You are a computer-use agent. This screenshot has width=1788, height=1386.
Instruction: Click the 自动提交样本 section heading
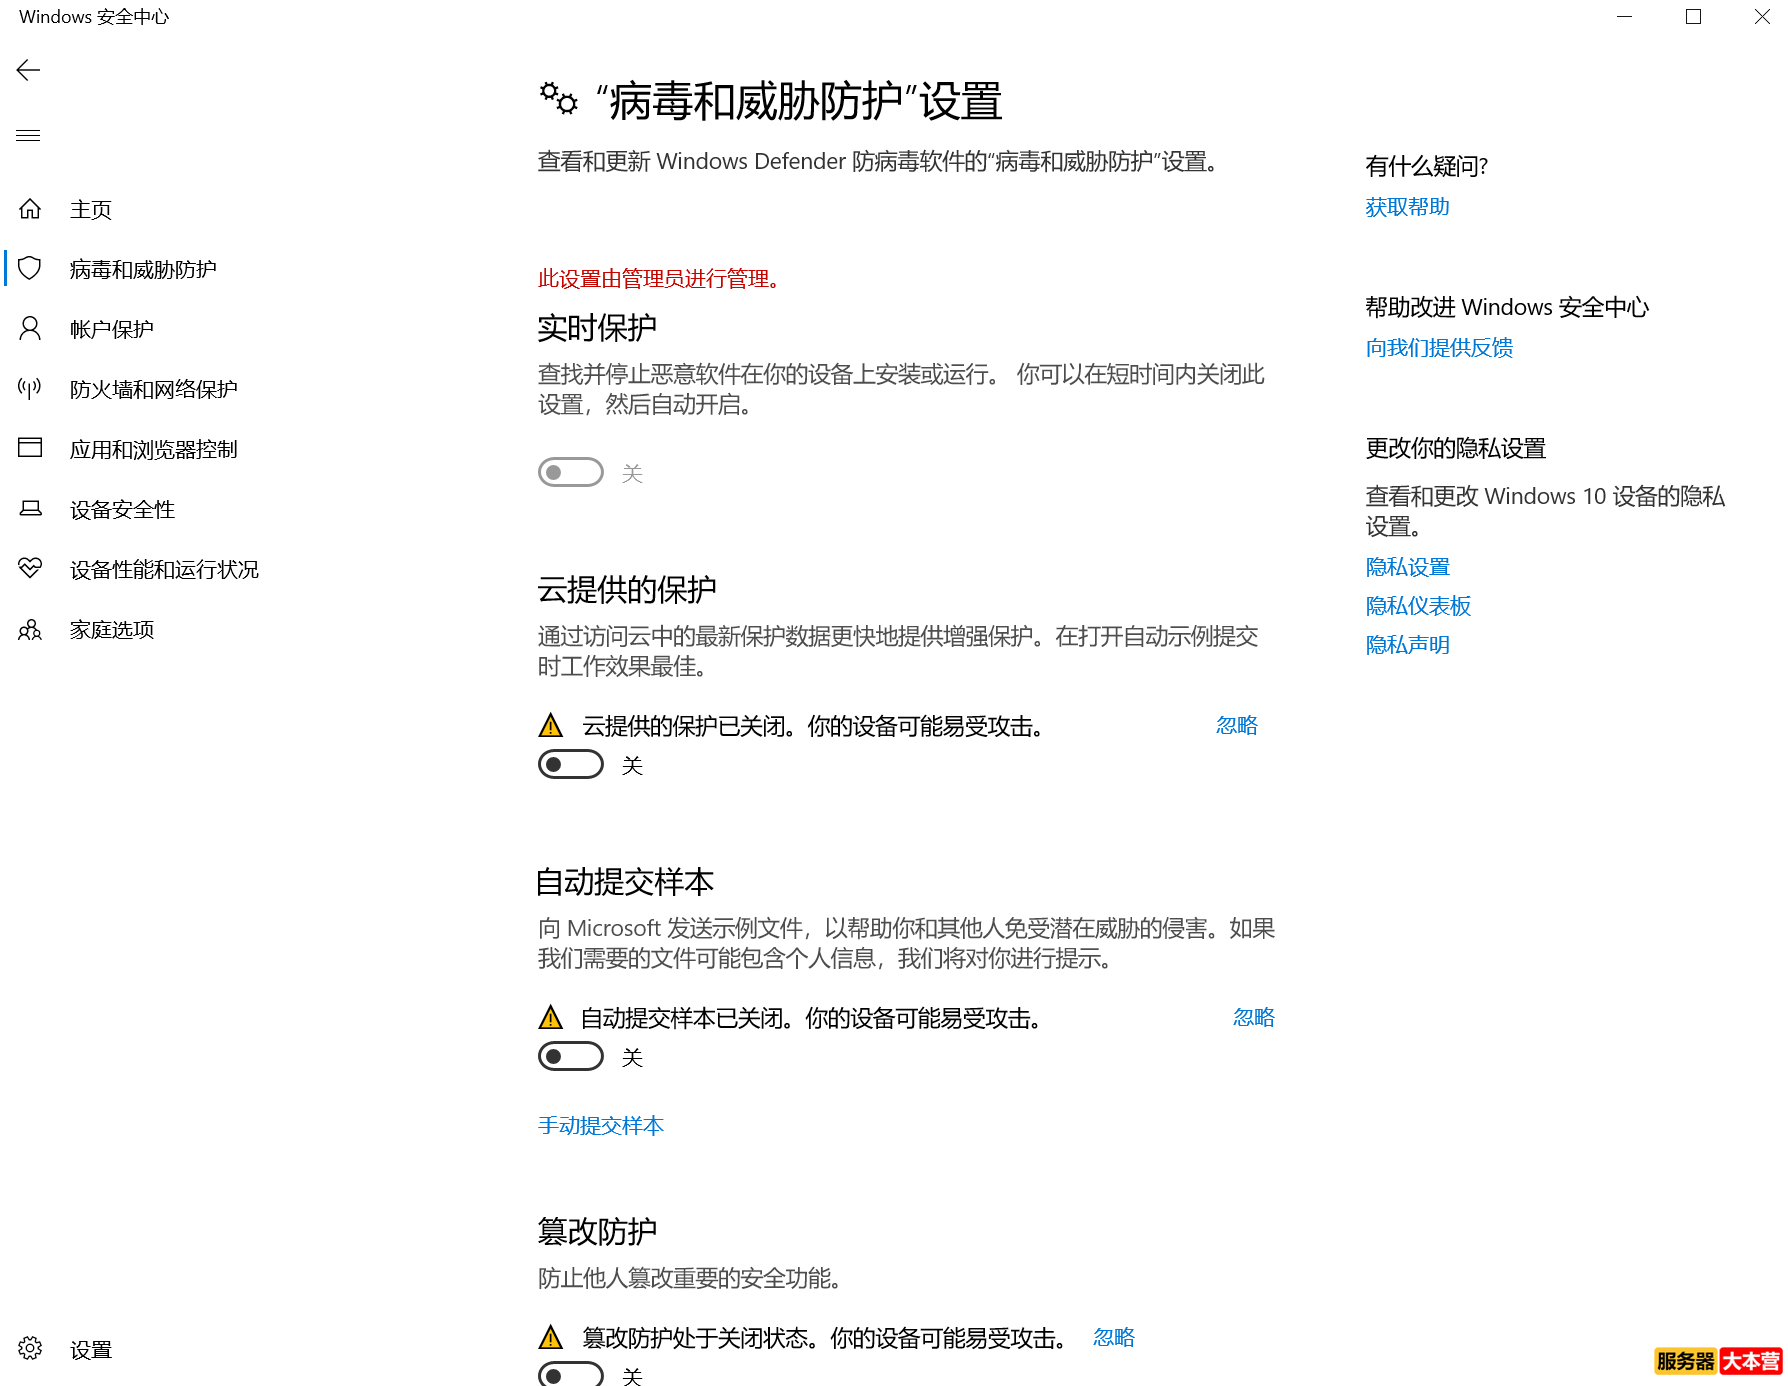click(626, 881)
